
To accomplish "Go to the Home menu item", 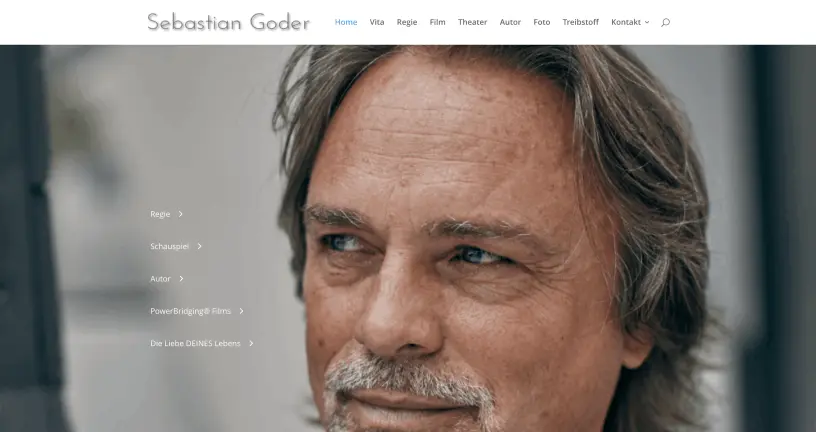I will tap(346, 22).
